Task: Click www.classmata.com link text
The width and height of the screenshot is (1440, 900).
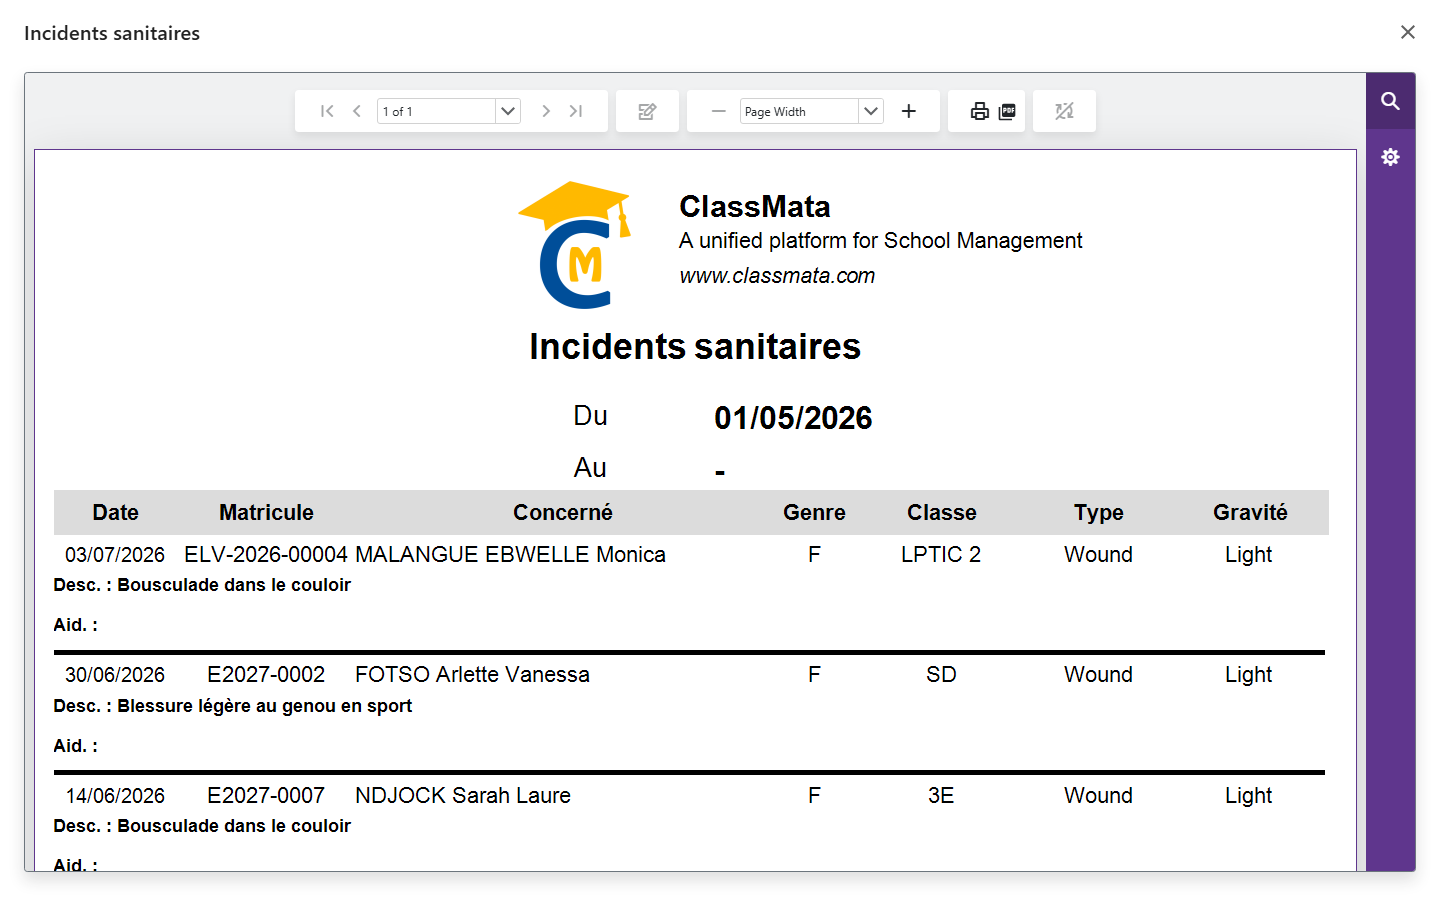Action: [x=777, y=276]
